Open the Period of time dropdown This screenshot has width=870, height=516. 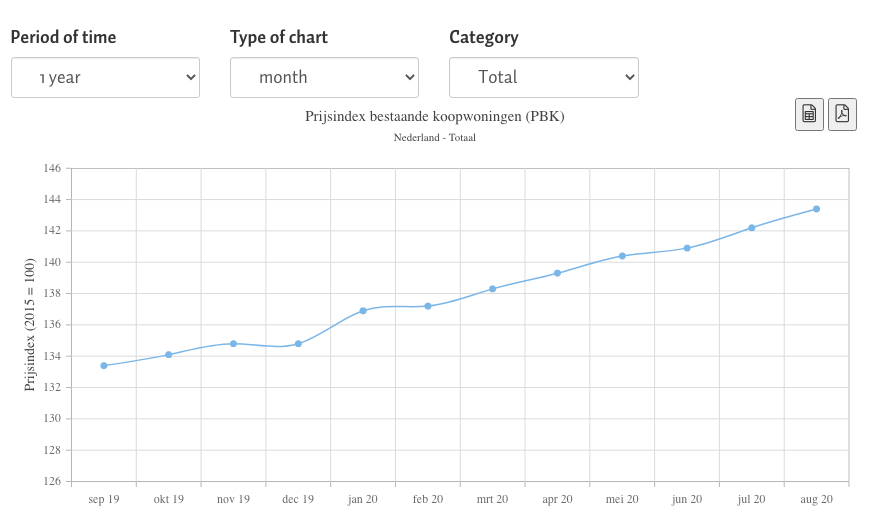(105, 78)
